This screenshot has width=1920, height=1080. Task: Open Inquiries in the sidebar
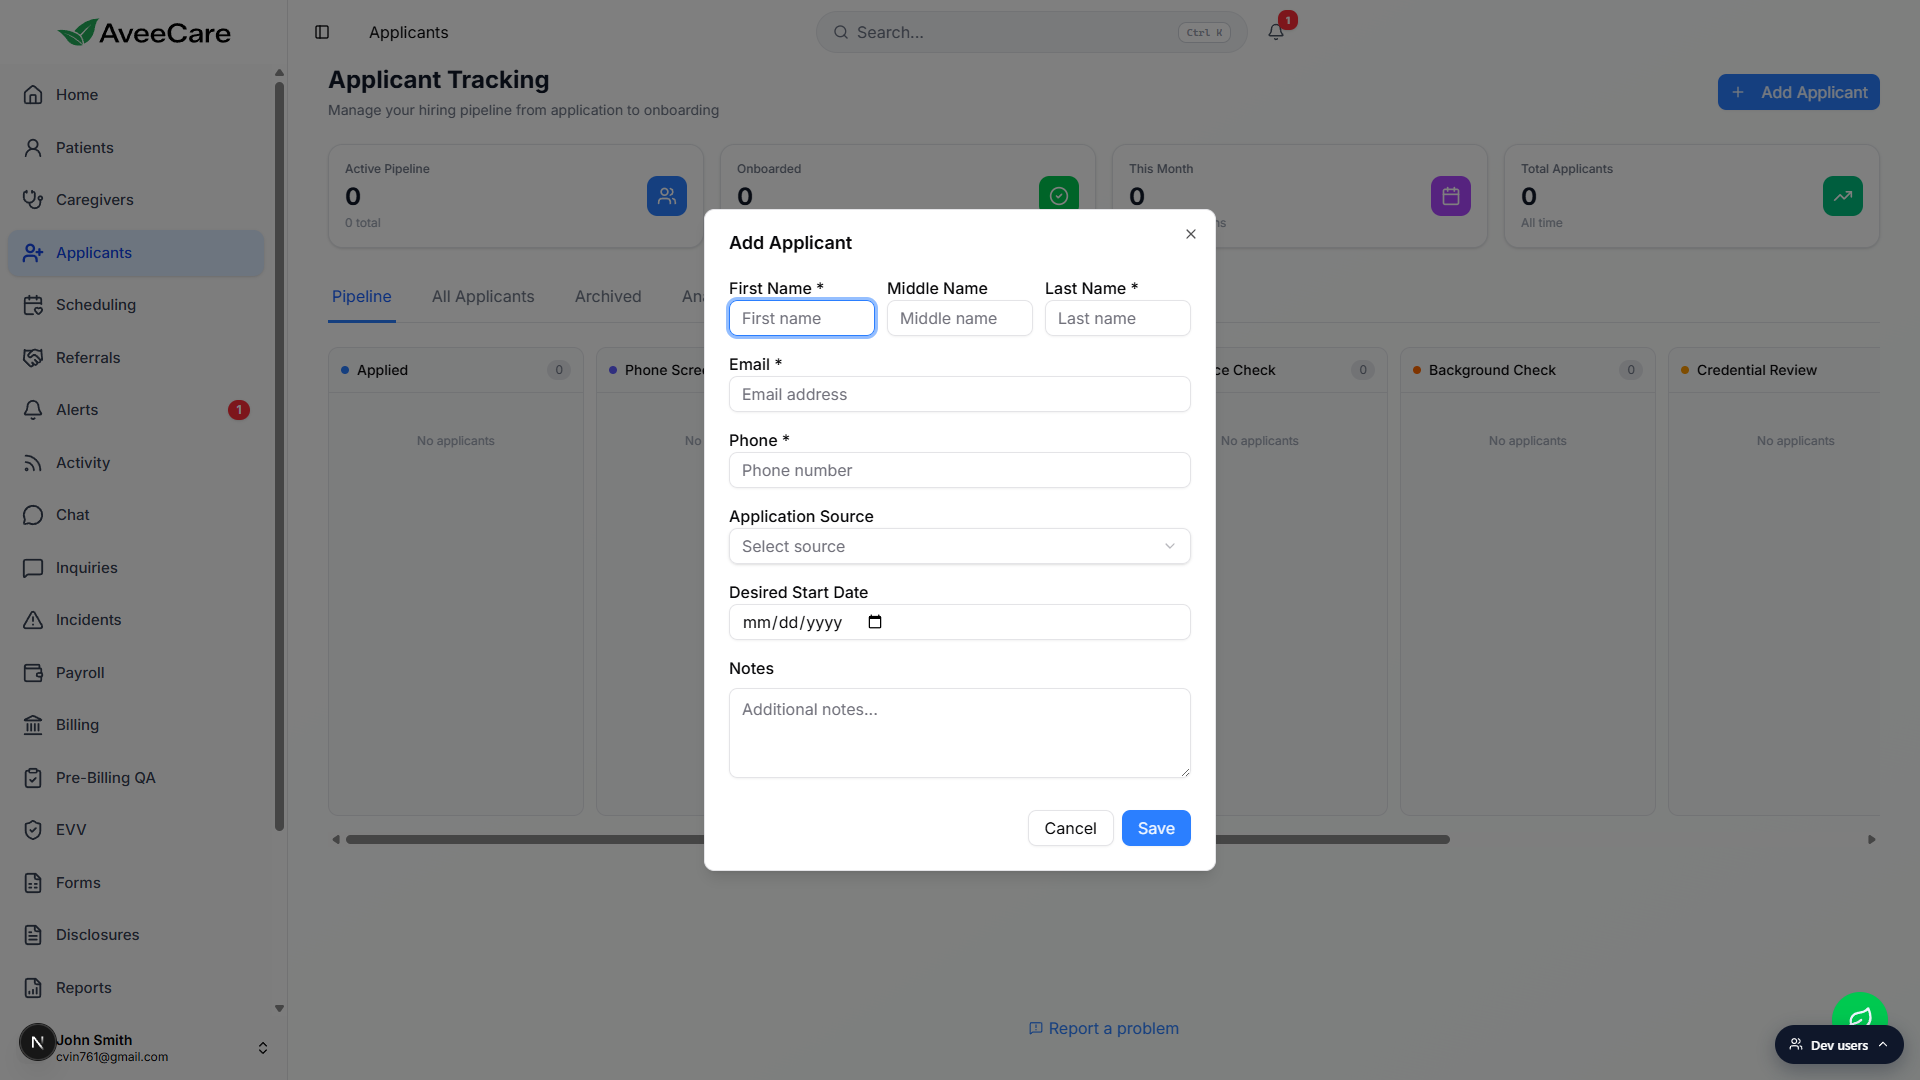click(x=135, y=568)
